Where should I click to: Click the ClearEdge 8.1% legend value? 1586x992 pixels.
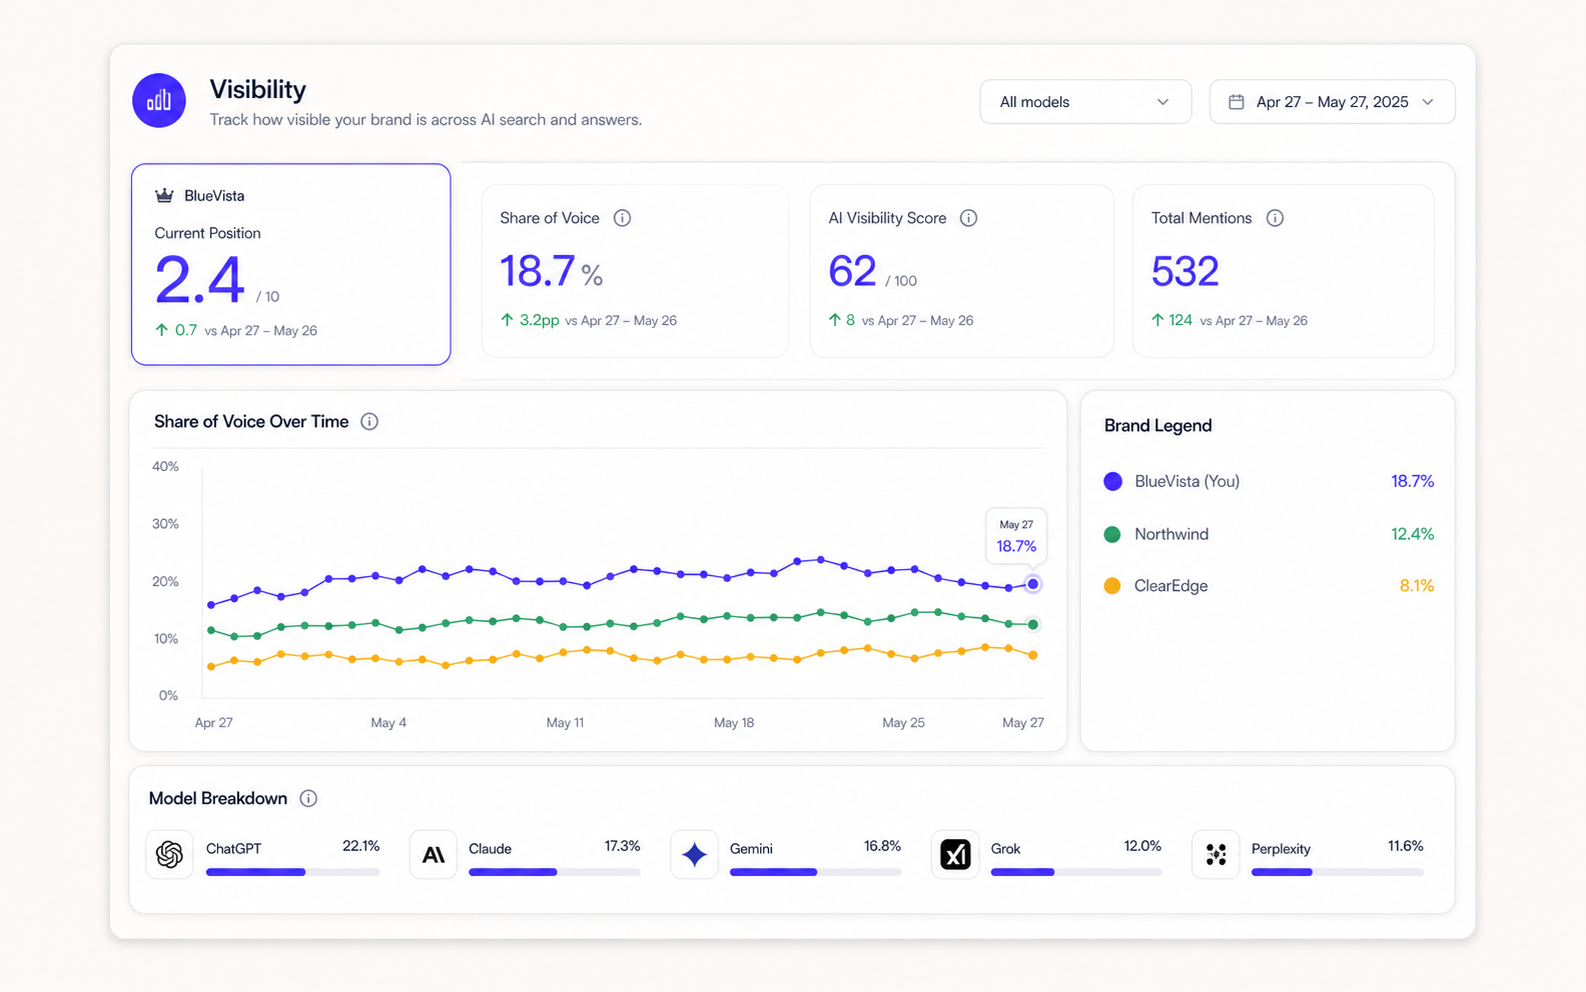tap(1416, 586)
